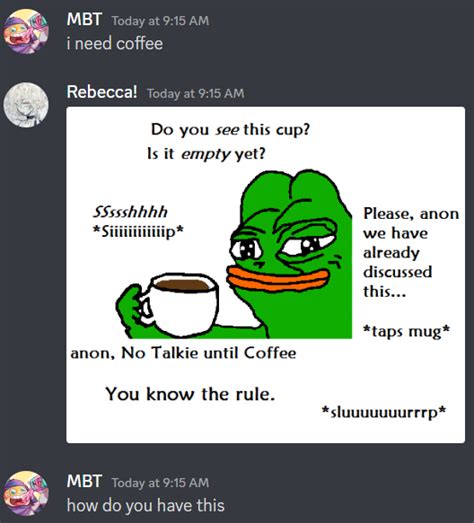
Task: Open MBT's avatar beside "how do you have this"
Action: [26, 493]
